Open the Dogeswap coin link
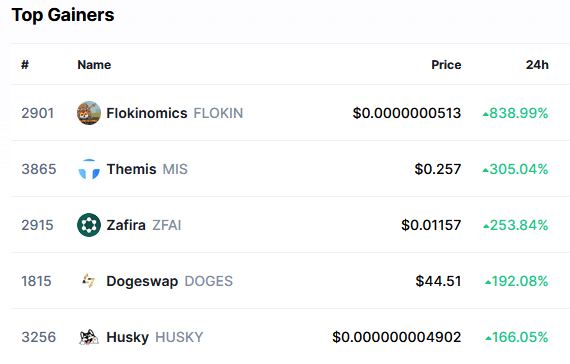Screen dimensions: 570x364 tap(142, 281)
